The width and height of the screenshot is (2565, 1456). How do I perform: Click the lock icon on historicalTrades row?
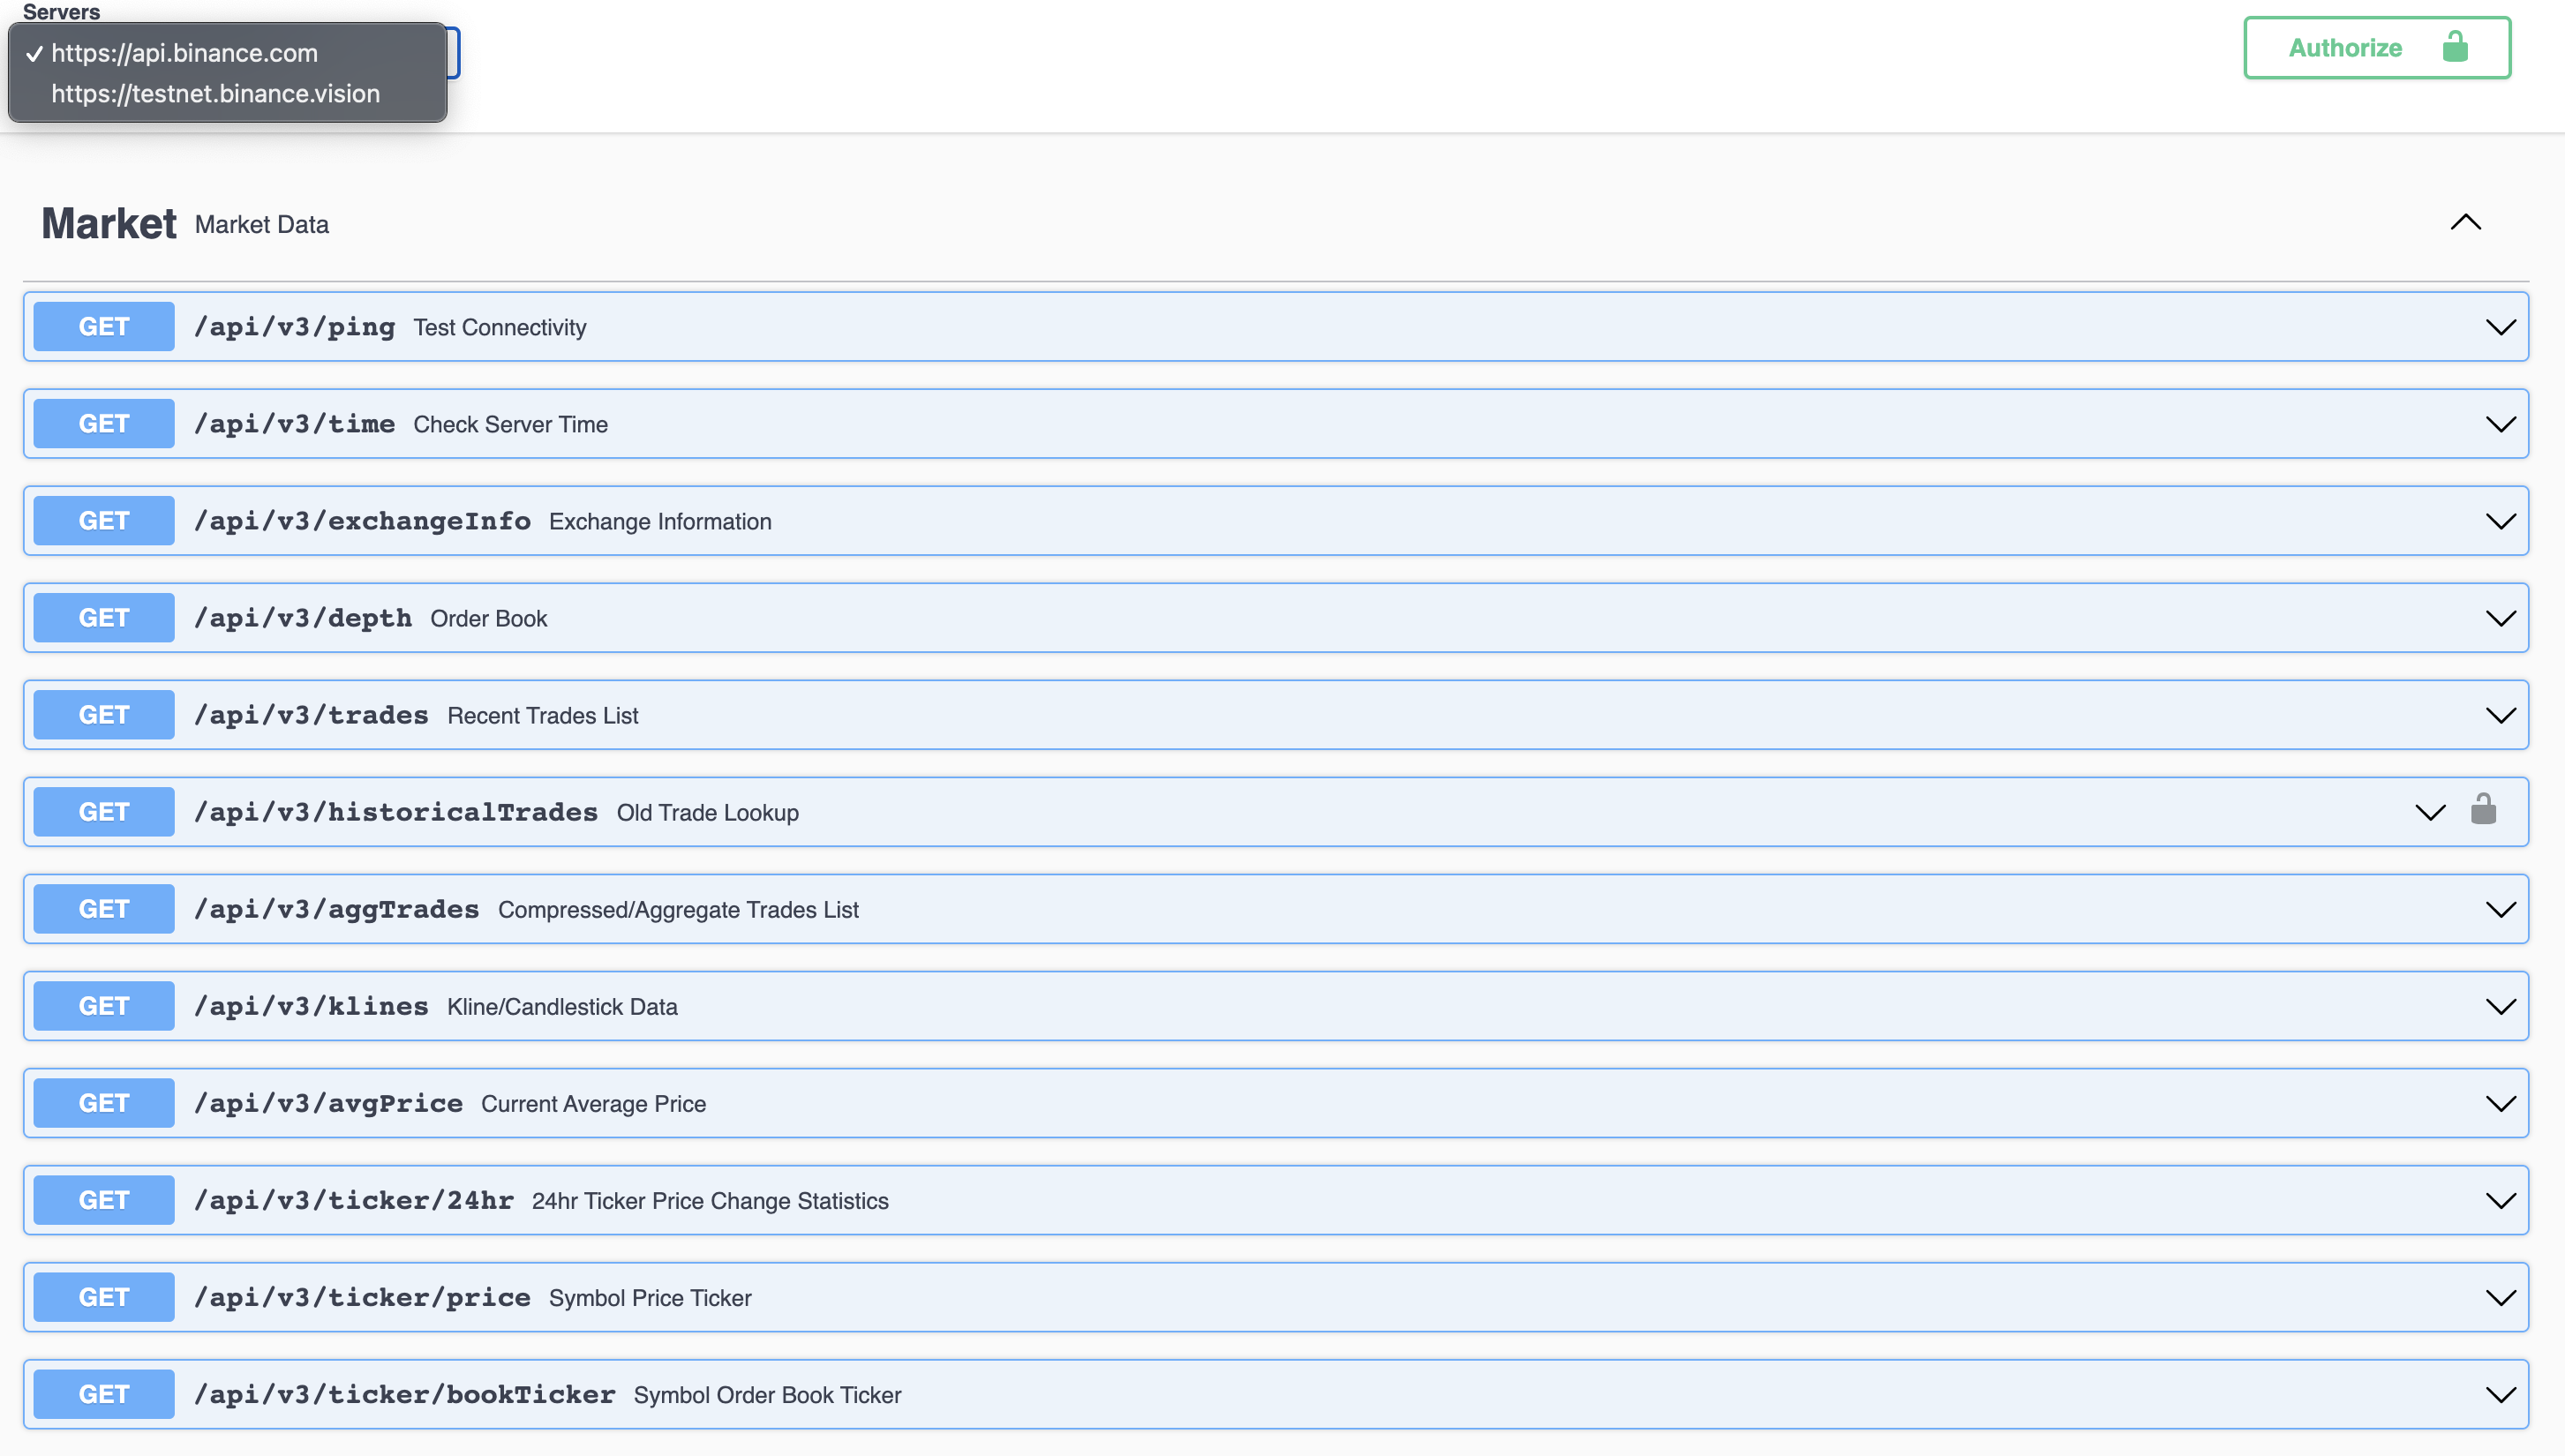(2483, 809)
